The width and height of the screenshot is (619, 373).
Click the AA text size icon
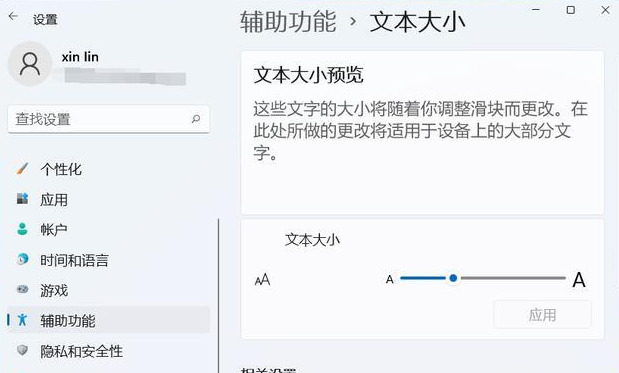click(x=263, y=280)
